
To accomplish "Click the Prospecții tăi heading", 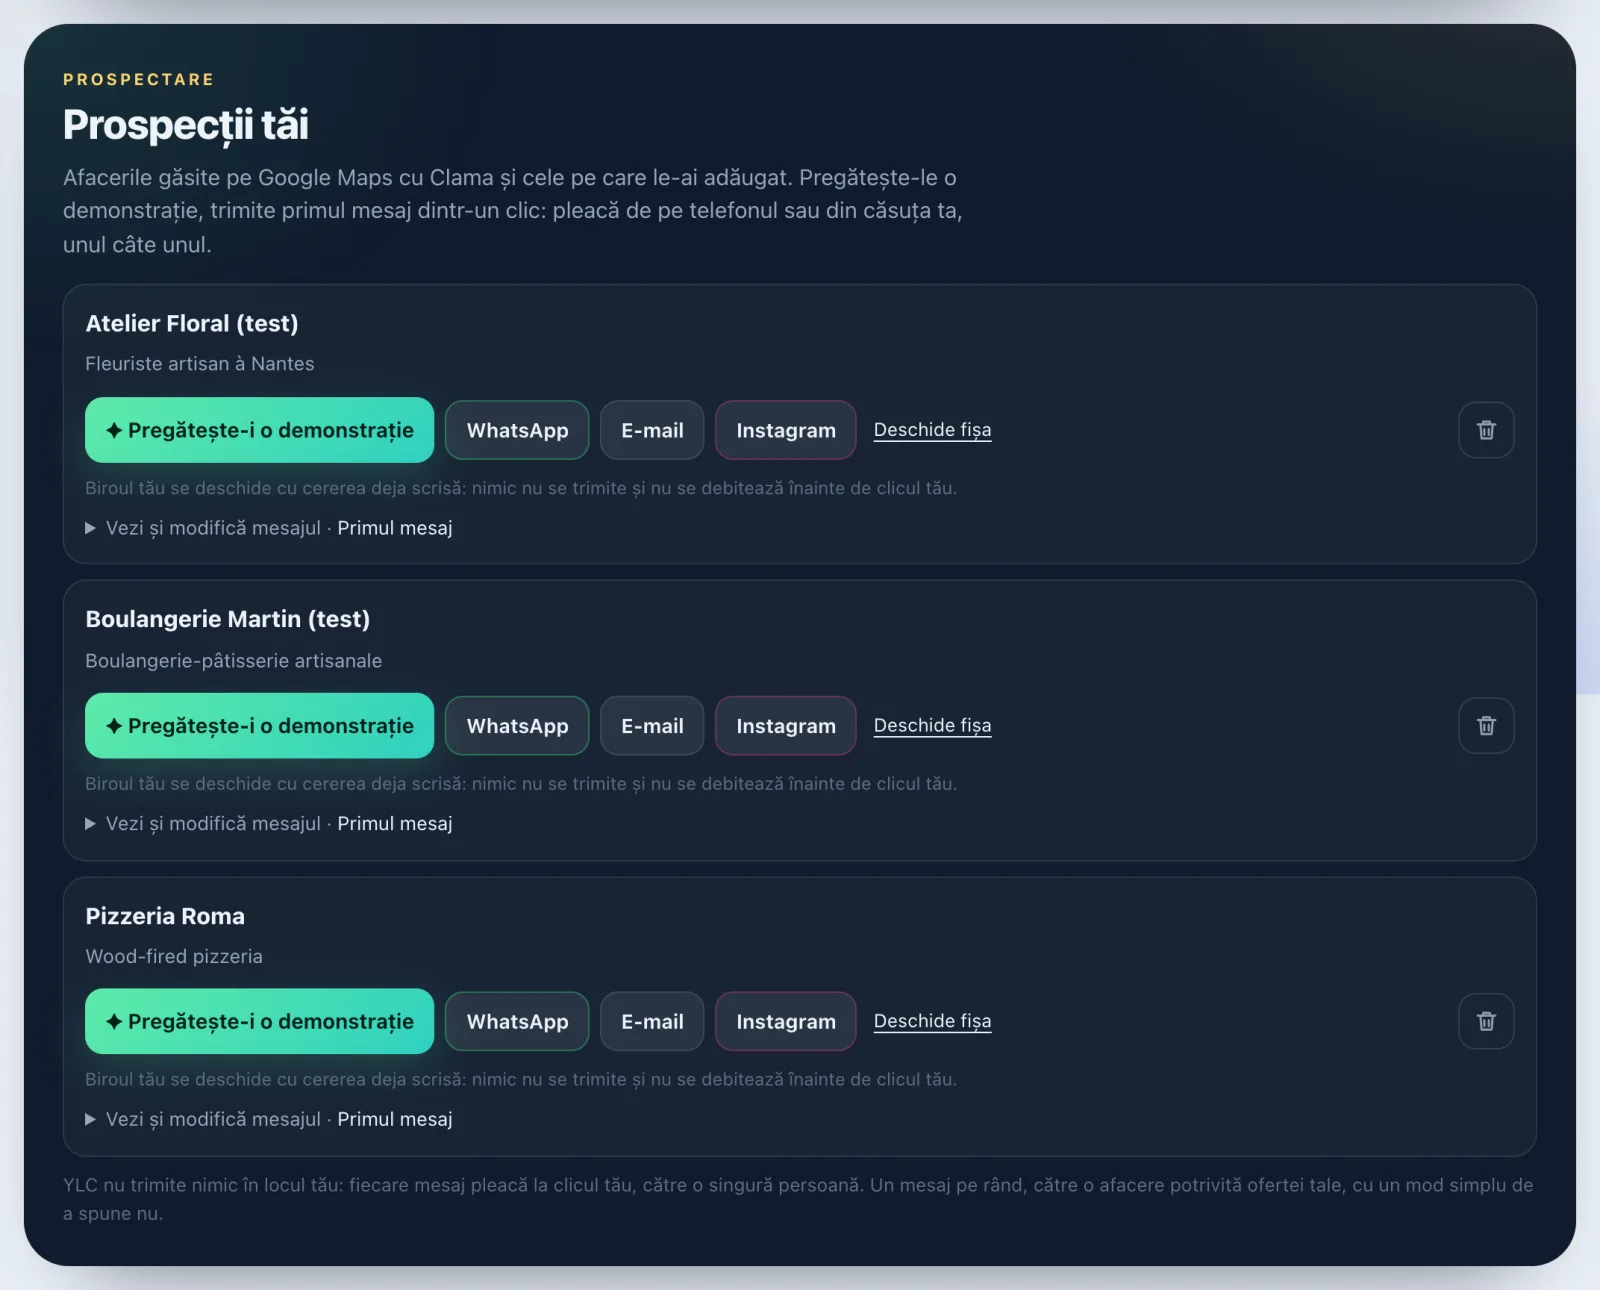I will click(186, 125).
